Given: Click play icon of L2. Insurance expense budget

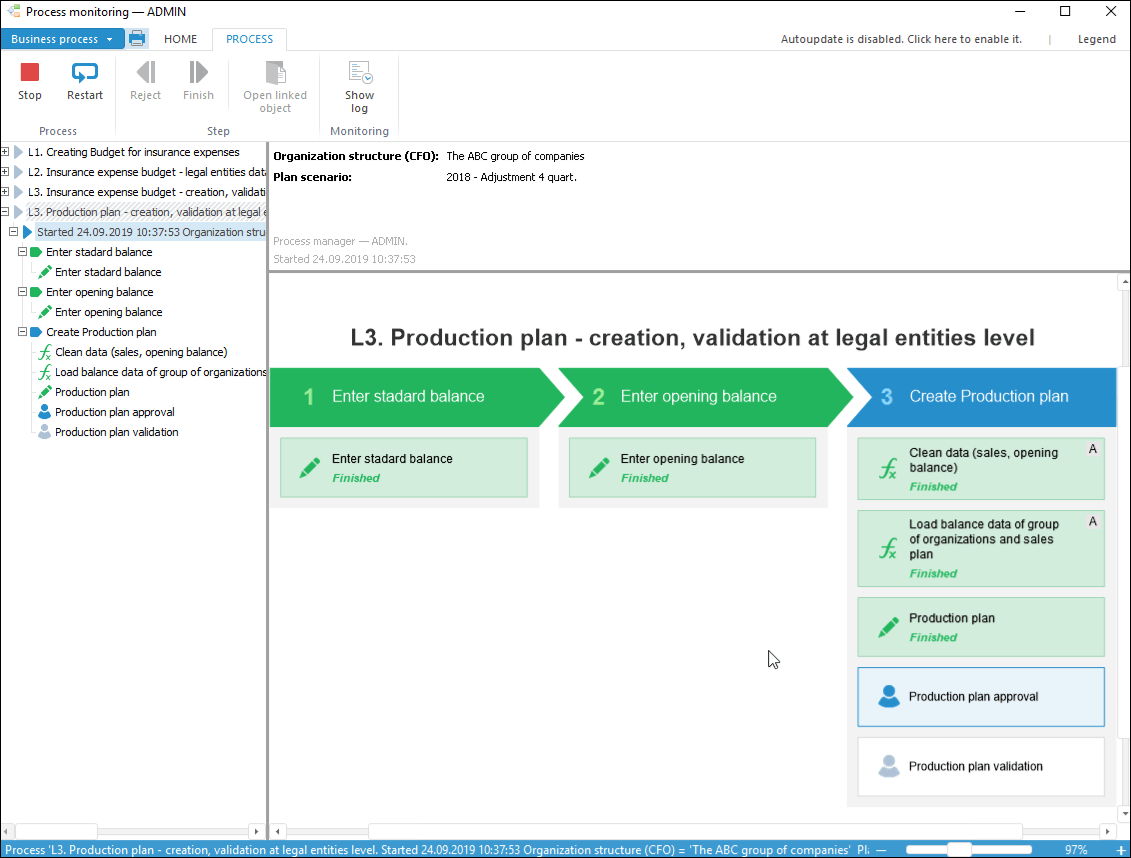Looking at the screenshot, I should (19, 172).
